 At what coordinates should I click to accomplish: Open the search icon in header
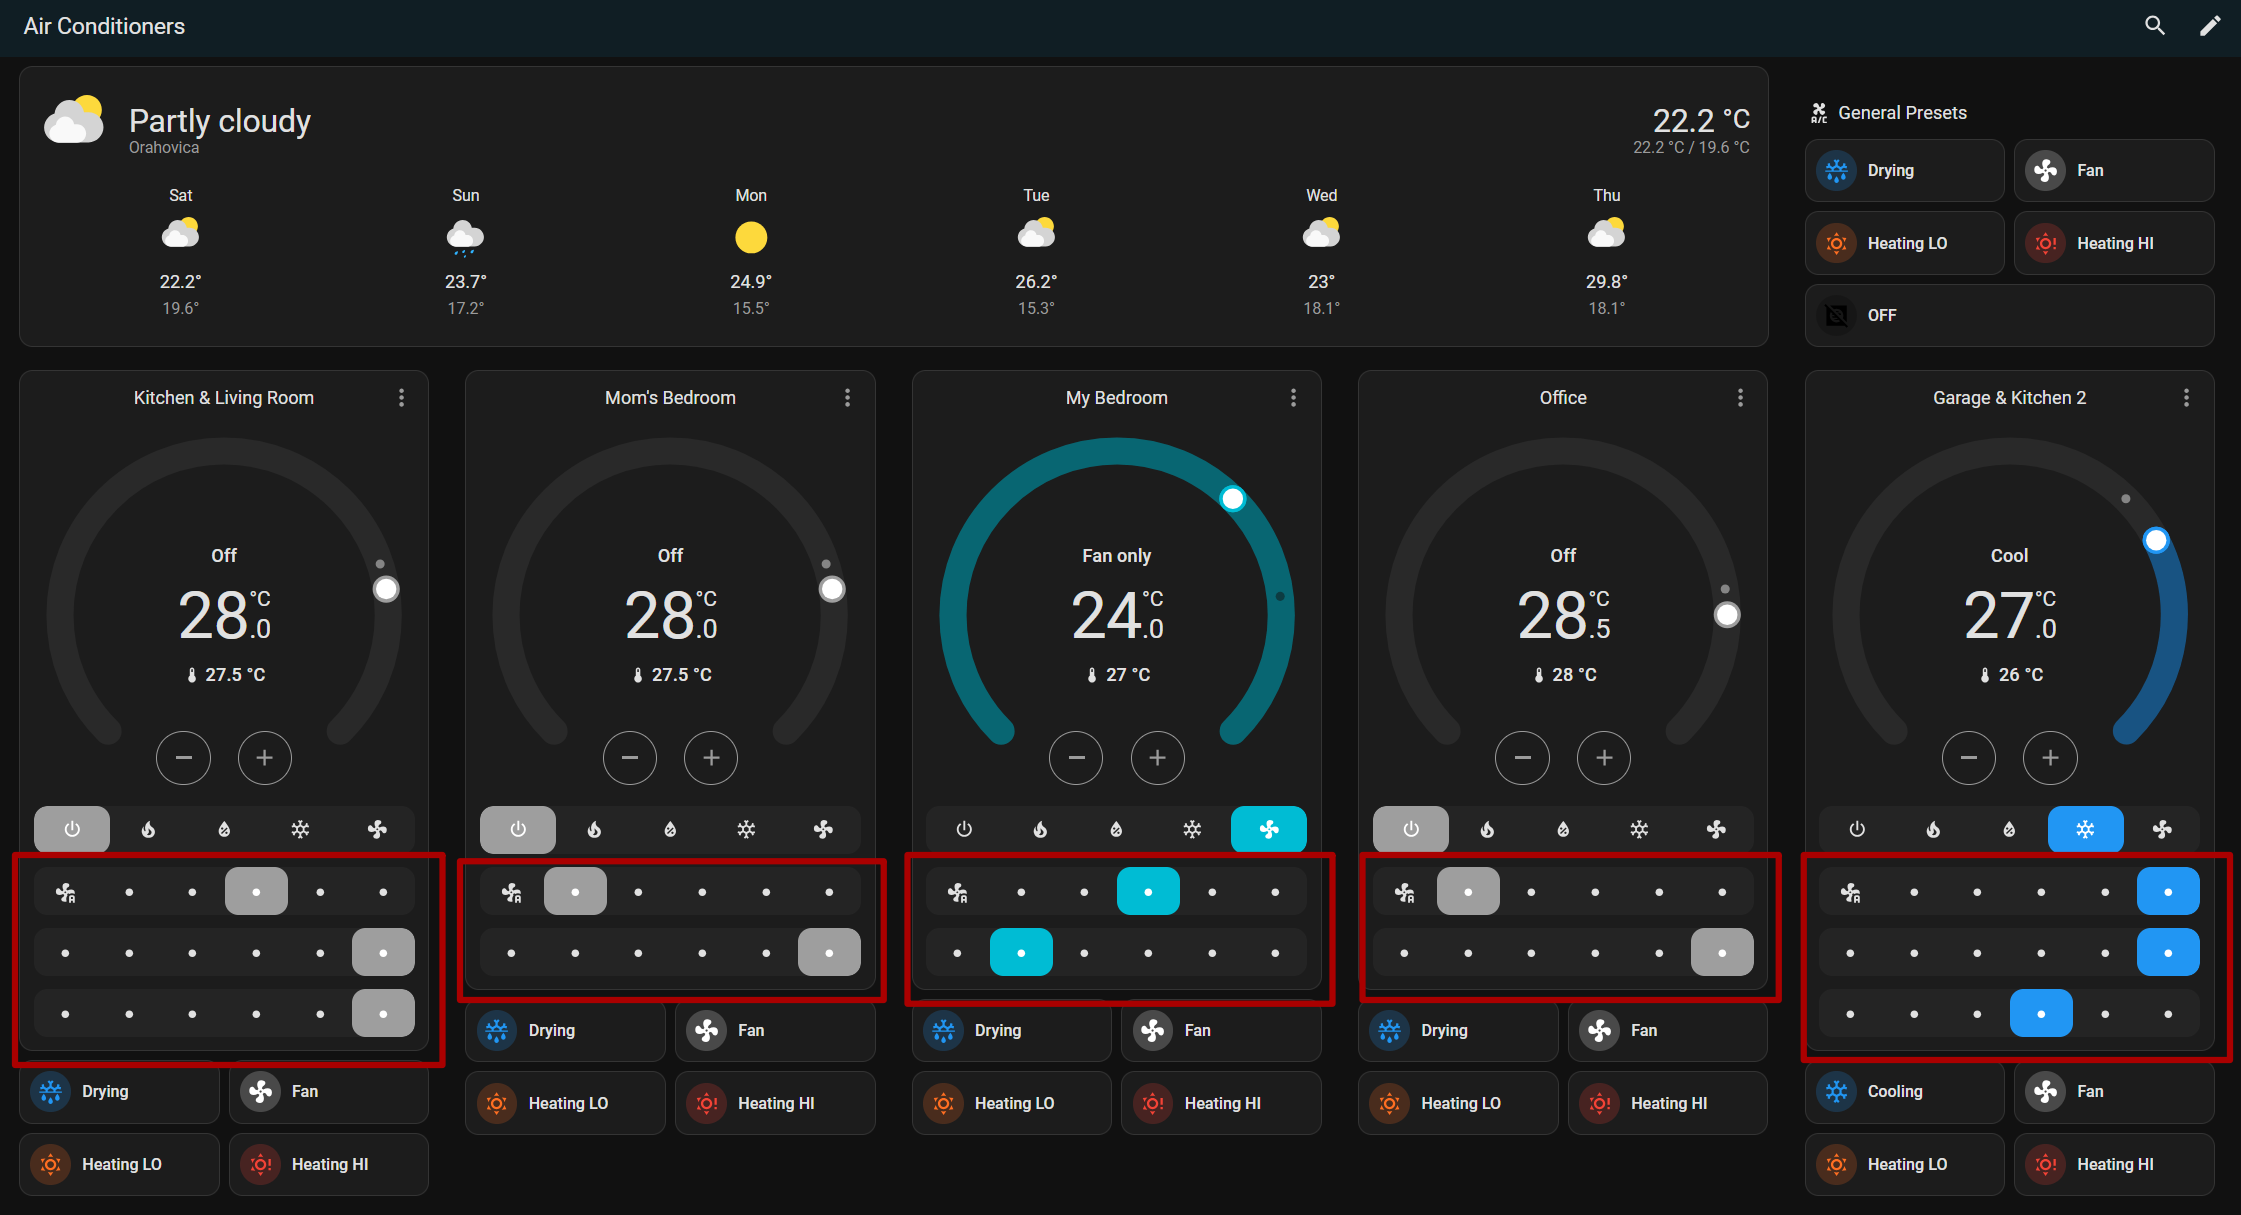(2155, 26)
